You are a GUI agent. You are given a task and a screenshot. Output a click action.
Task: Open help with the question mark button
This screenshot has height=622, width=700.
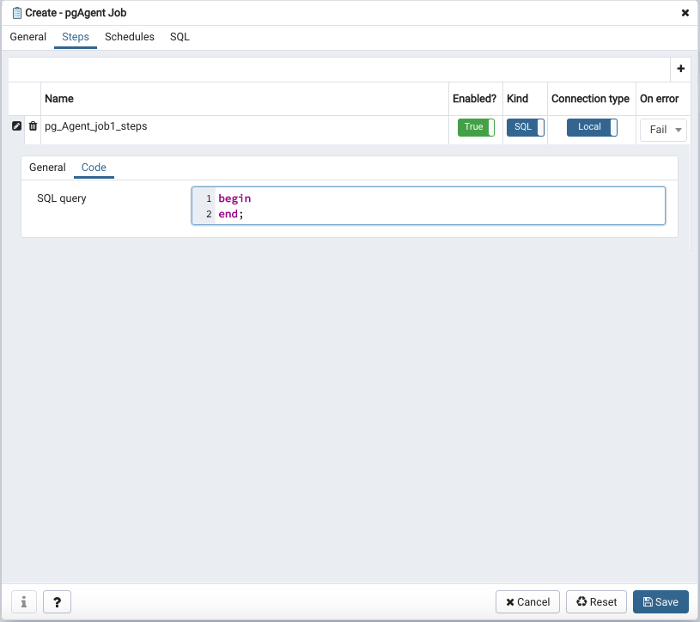click(x=57, y=602)
